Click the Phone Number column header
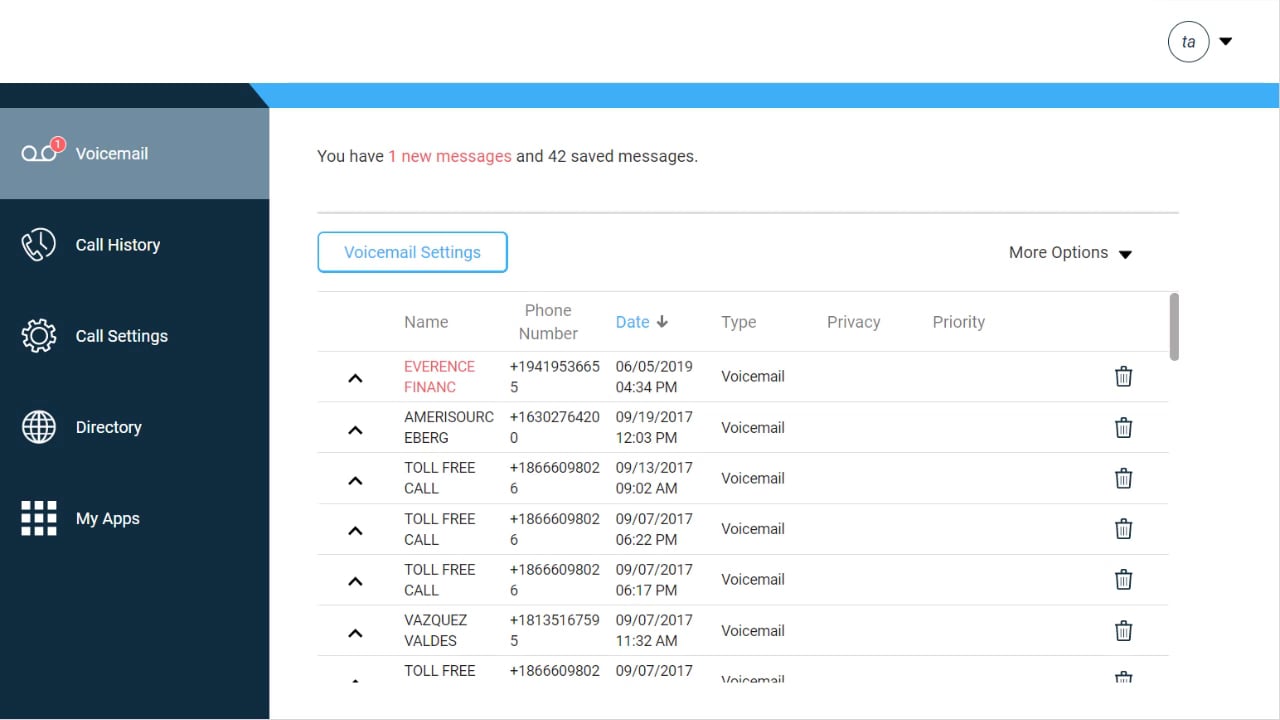1280x720 pixels. (548, 322)
